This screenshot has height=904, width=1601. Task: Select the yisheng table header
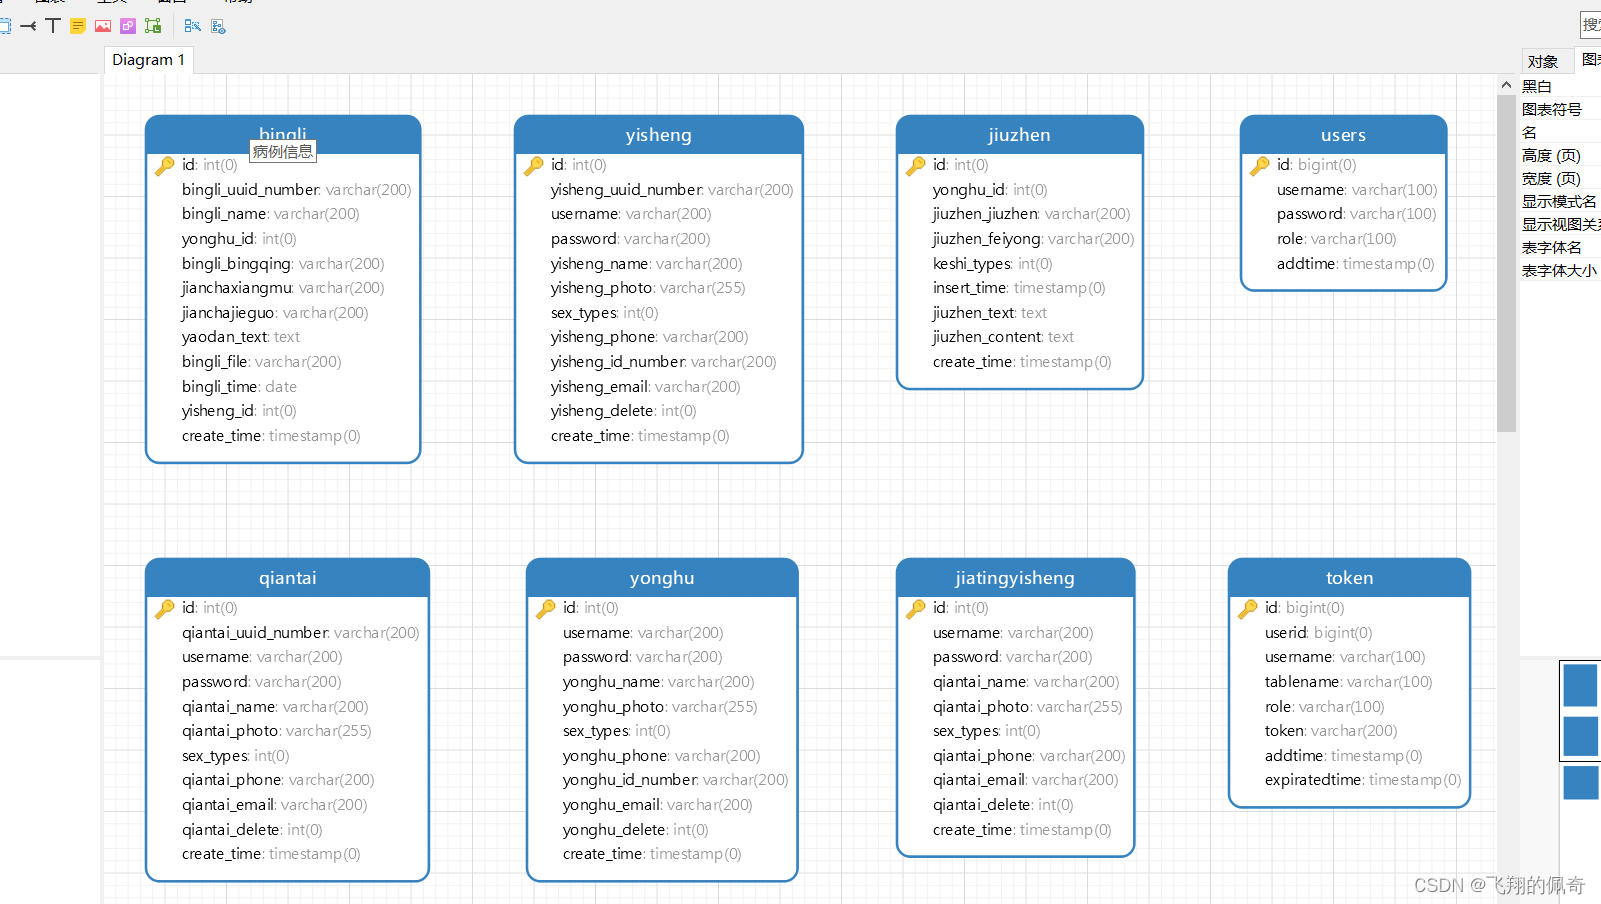[x=659, y=135]
